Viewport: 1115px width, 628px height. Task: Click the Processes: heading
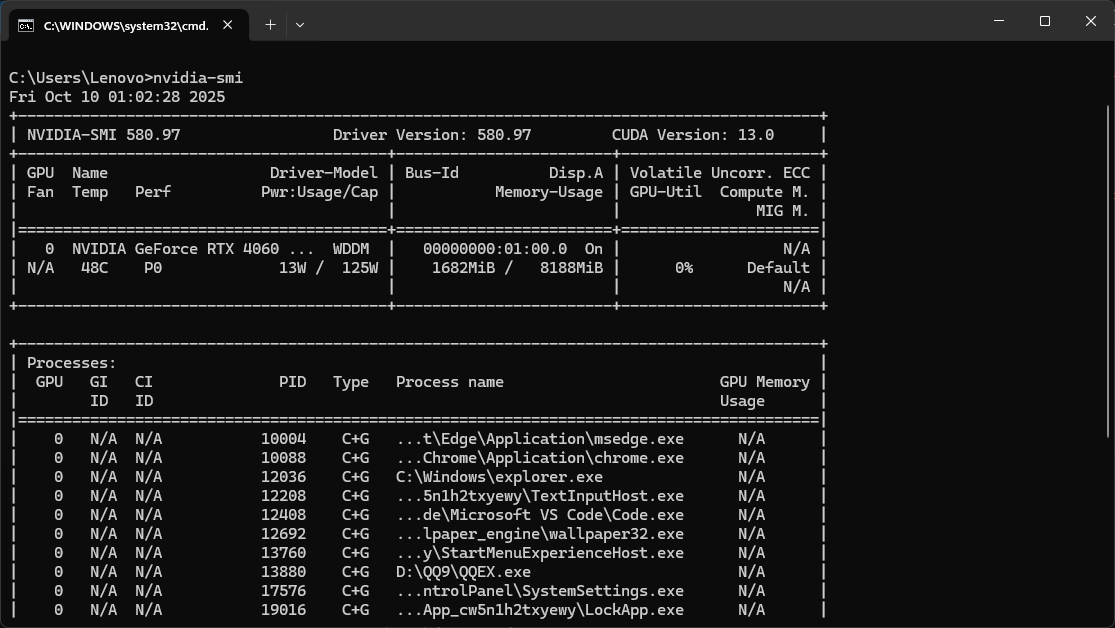click(72, 363)
